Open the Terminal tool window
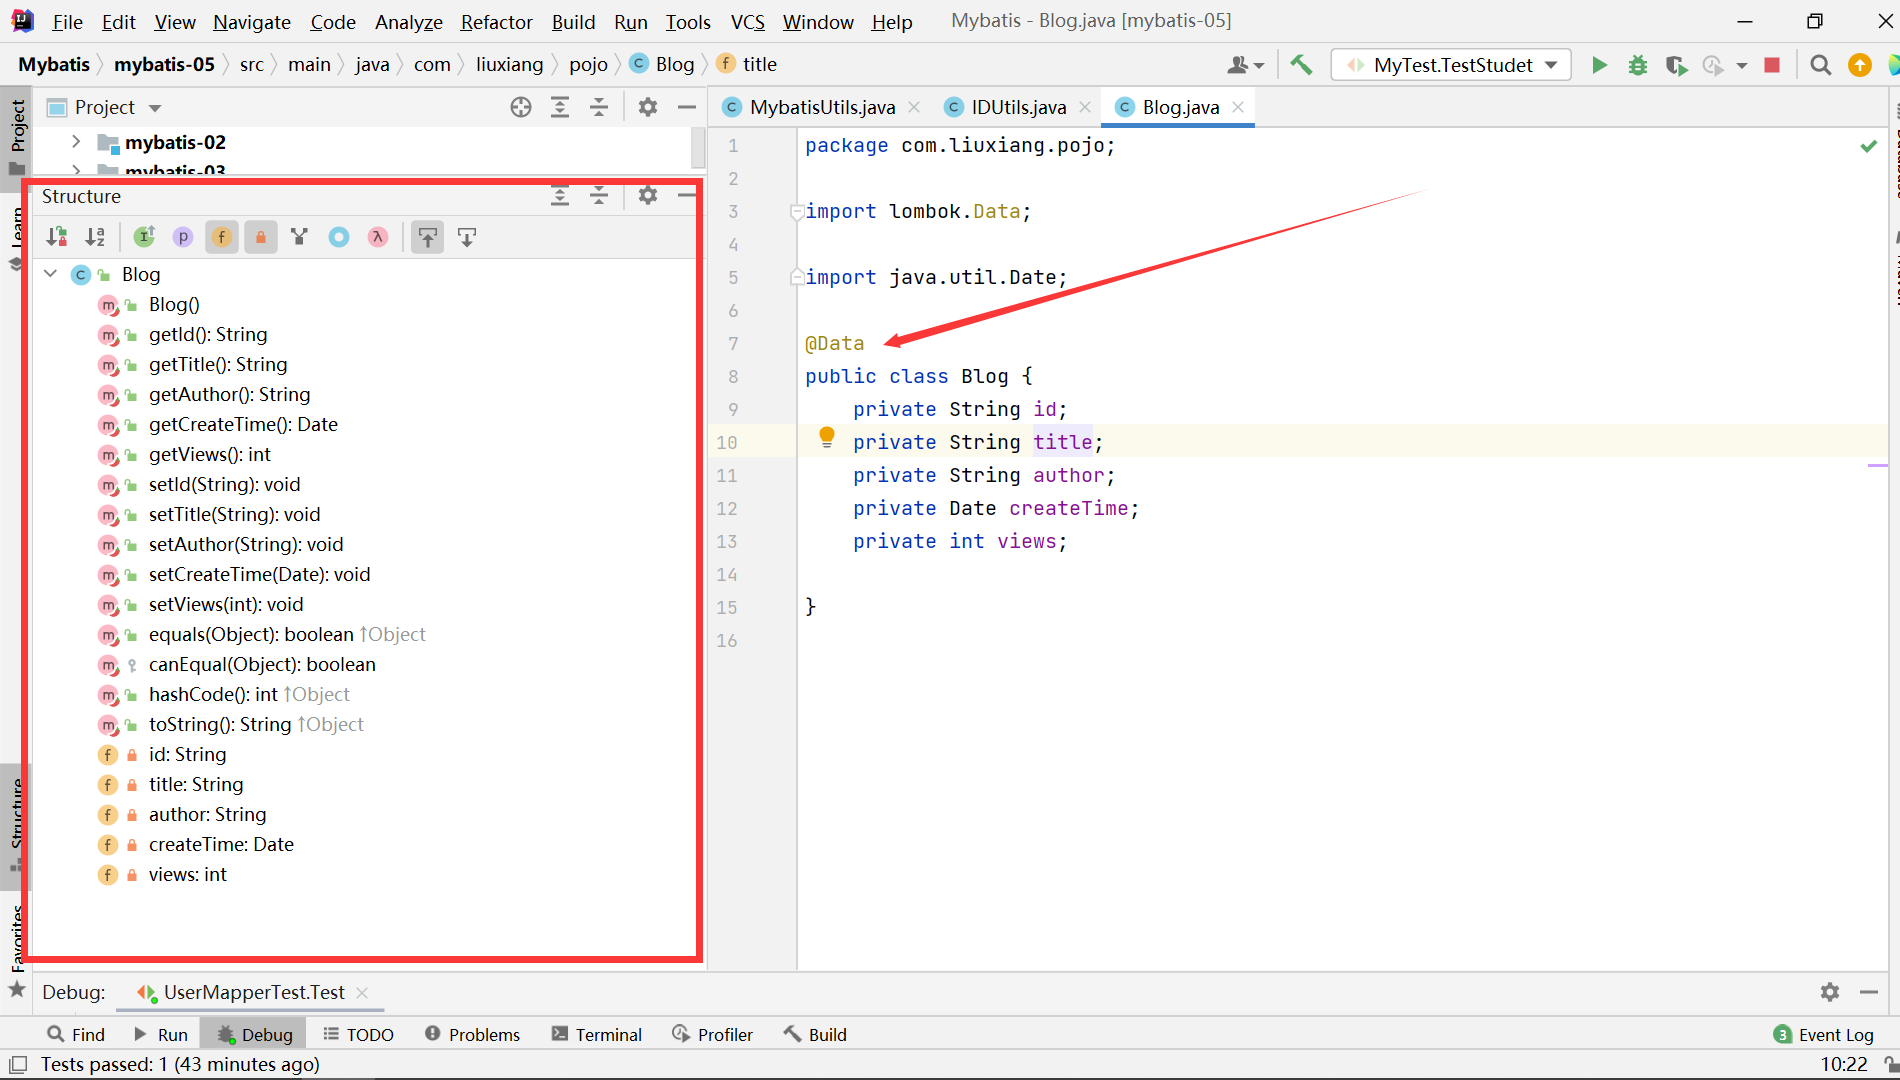 coord(597,1034)
